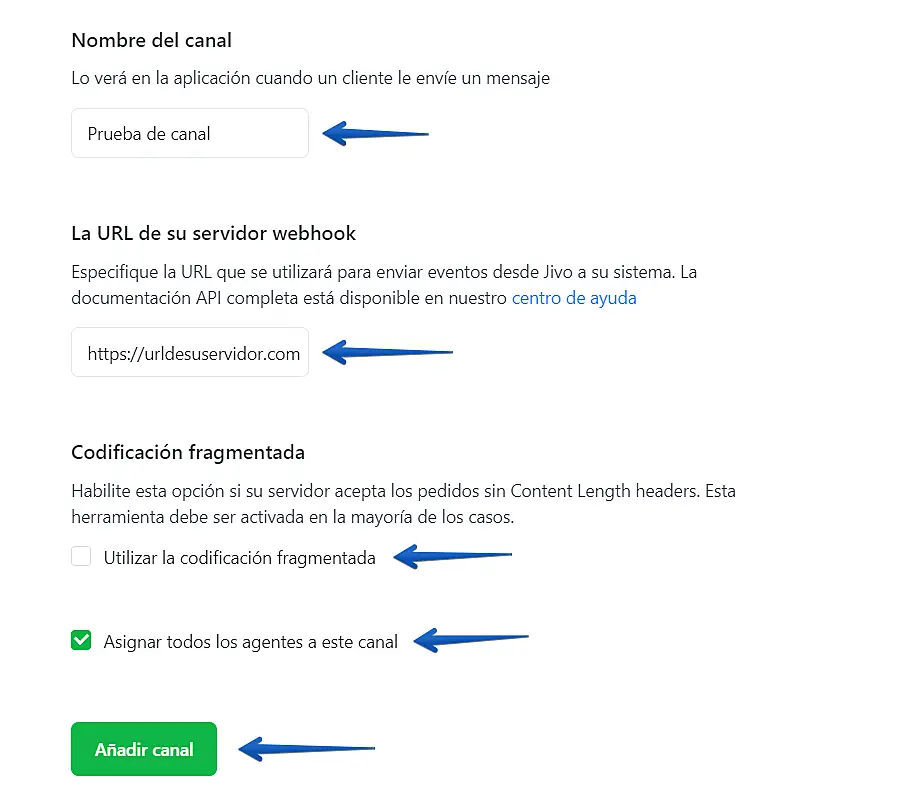Image resolution: width=904 pixels, height=806 pixels.
Task: Open the 'centro de ayuda' link
Action: point(574,298)
